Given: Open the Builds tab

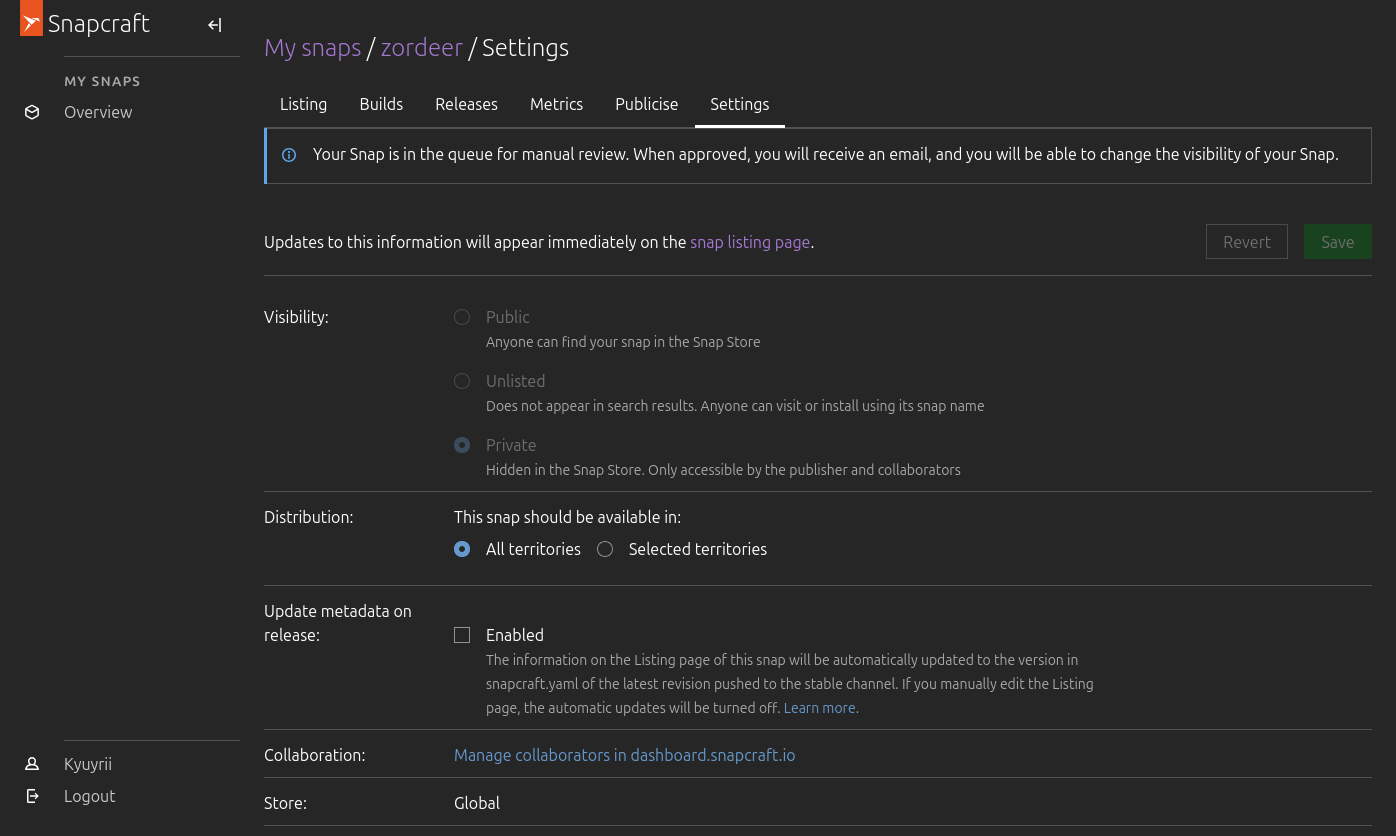Looking at the screenshot, I should point(381,104).
